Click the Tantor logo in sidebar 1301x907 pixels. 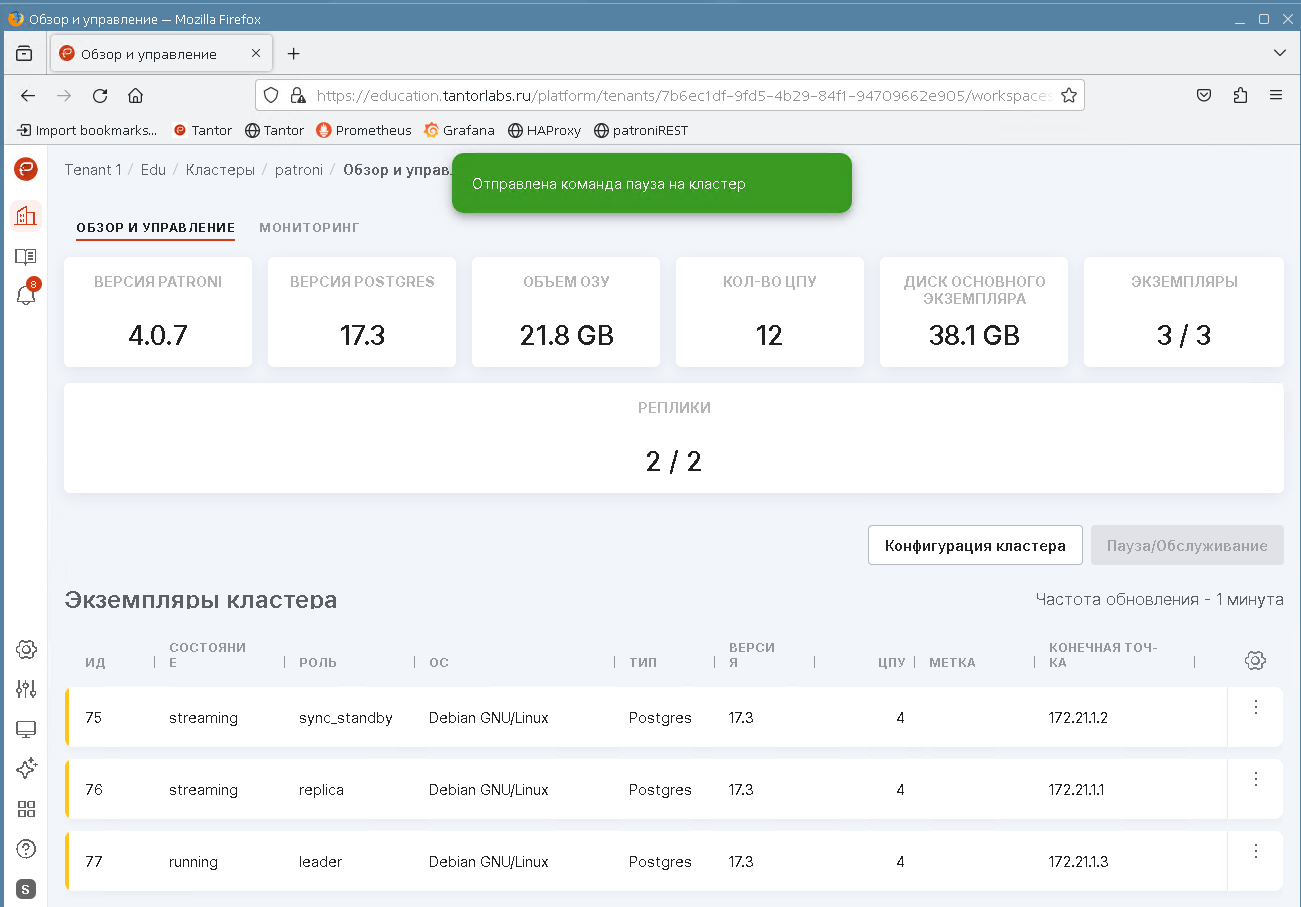coord(26,169)
